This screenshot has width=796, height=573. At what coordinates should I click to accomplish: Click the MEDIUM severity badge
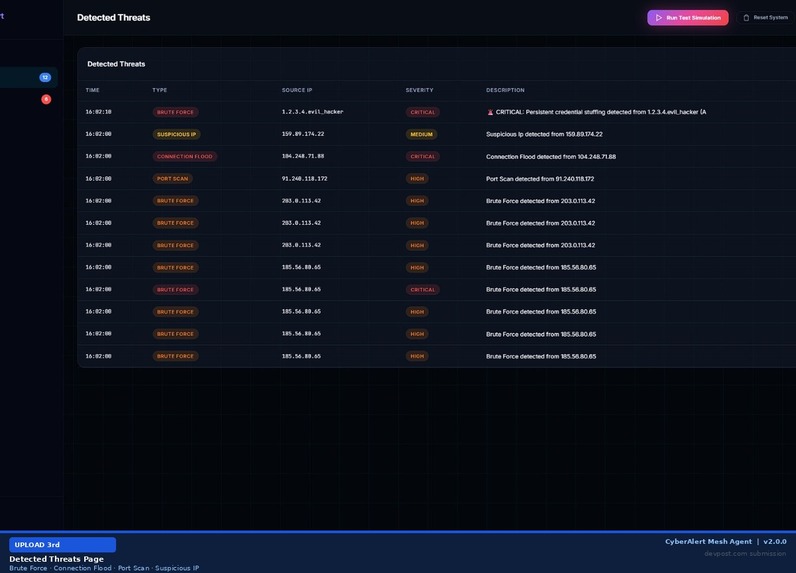421,134
